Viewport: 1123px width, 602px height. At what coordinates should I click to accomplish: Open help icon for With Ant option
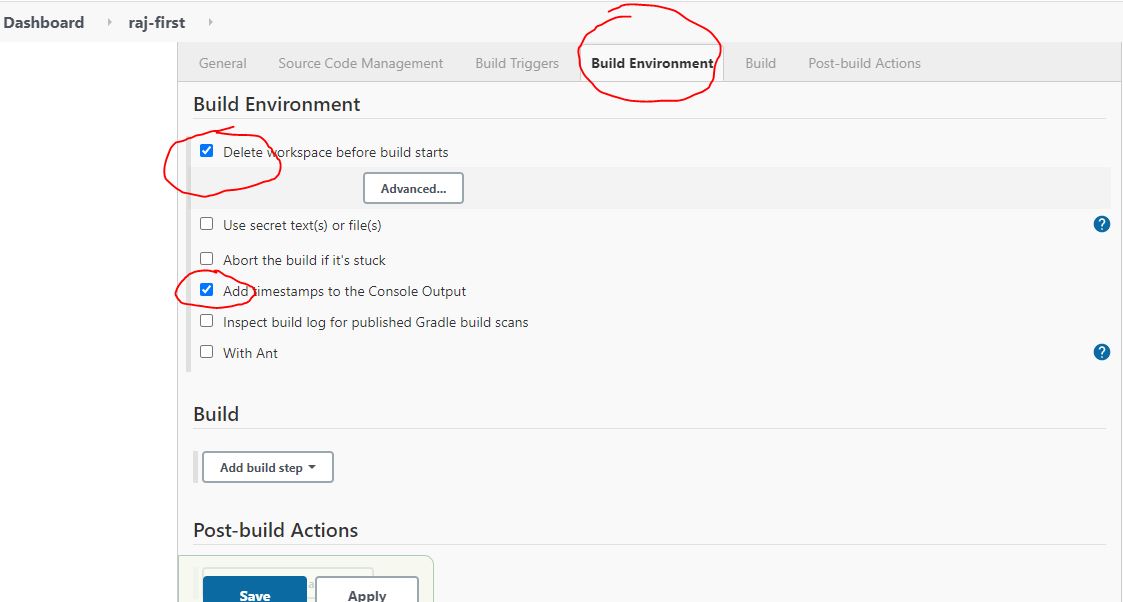click(x=1101, y=352)
